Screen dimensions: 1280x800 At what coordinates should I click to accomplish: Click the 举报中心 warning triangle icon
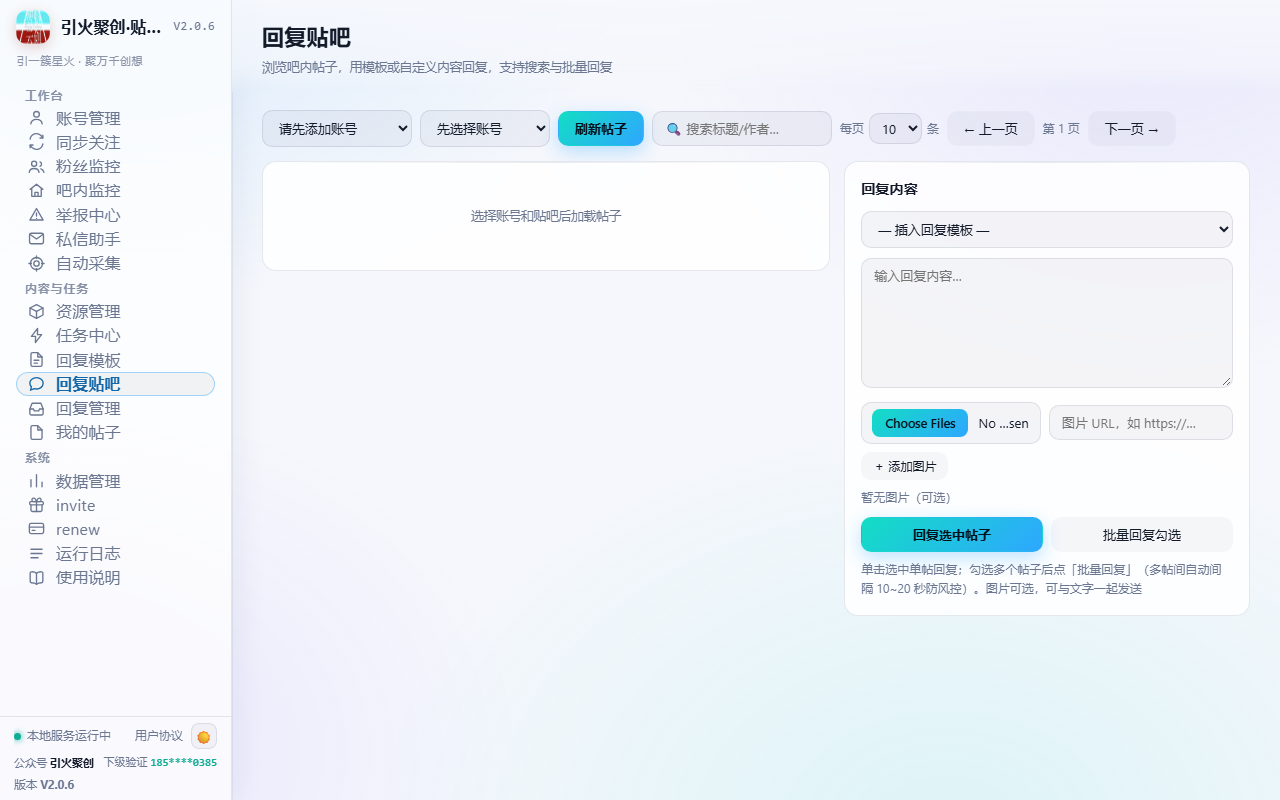click(x=37, y=215)
